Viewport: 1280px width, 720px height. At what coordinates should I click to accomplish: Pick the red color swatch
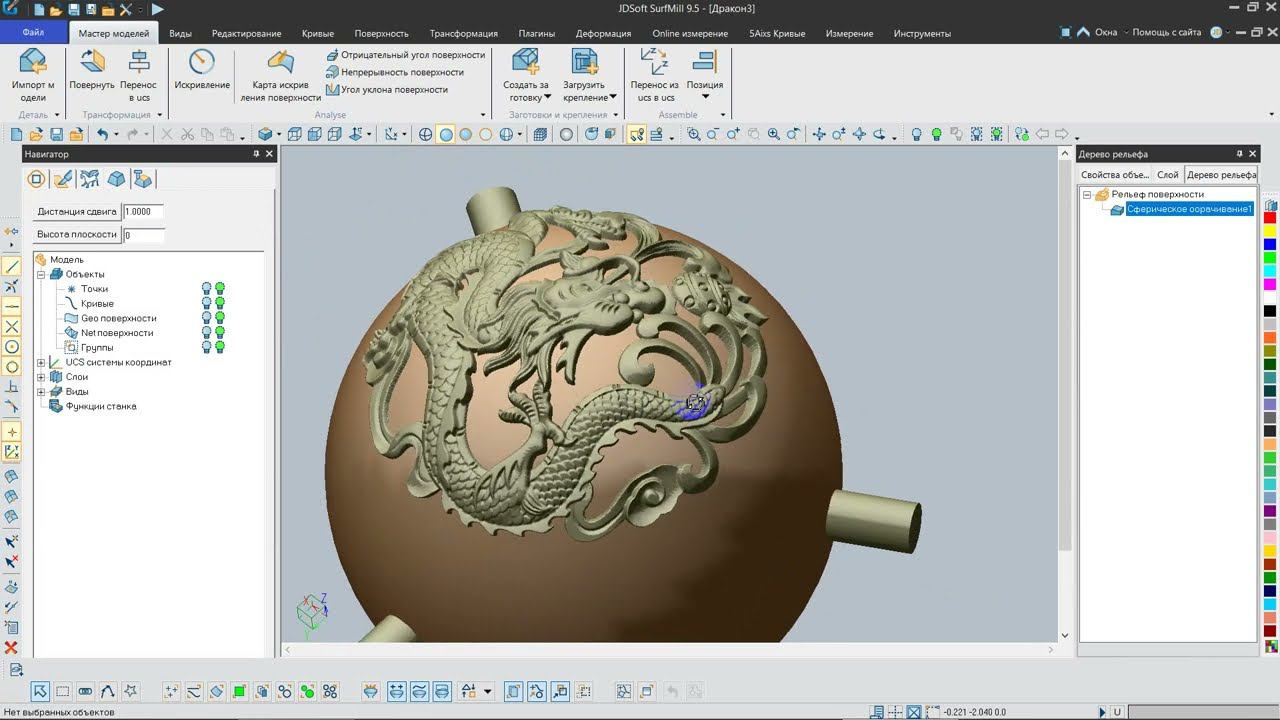tap(1270, 218)
